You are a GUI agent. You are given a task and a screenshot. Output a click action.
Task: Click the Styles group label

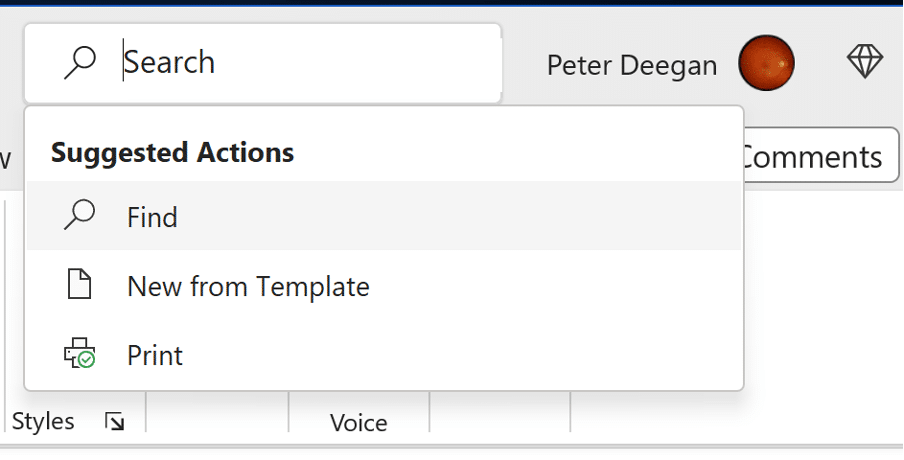pos(43,421)
